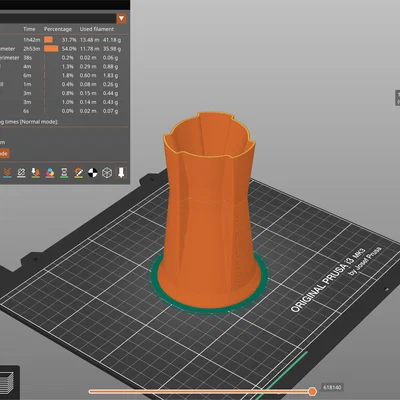Select the 41.18 g filament weight

tap(112, 40)
